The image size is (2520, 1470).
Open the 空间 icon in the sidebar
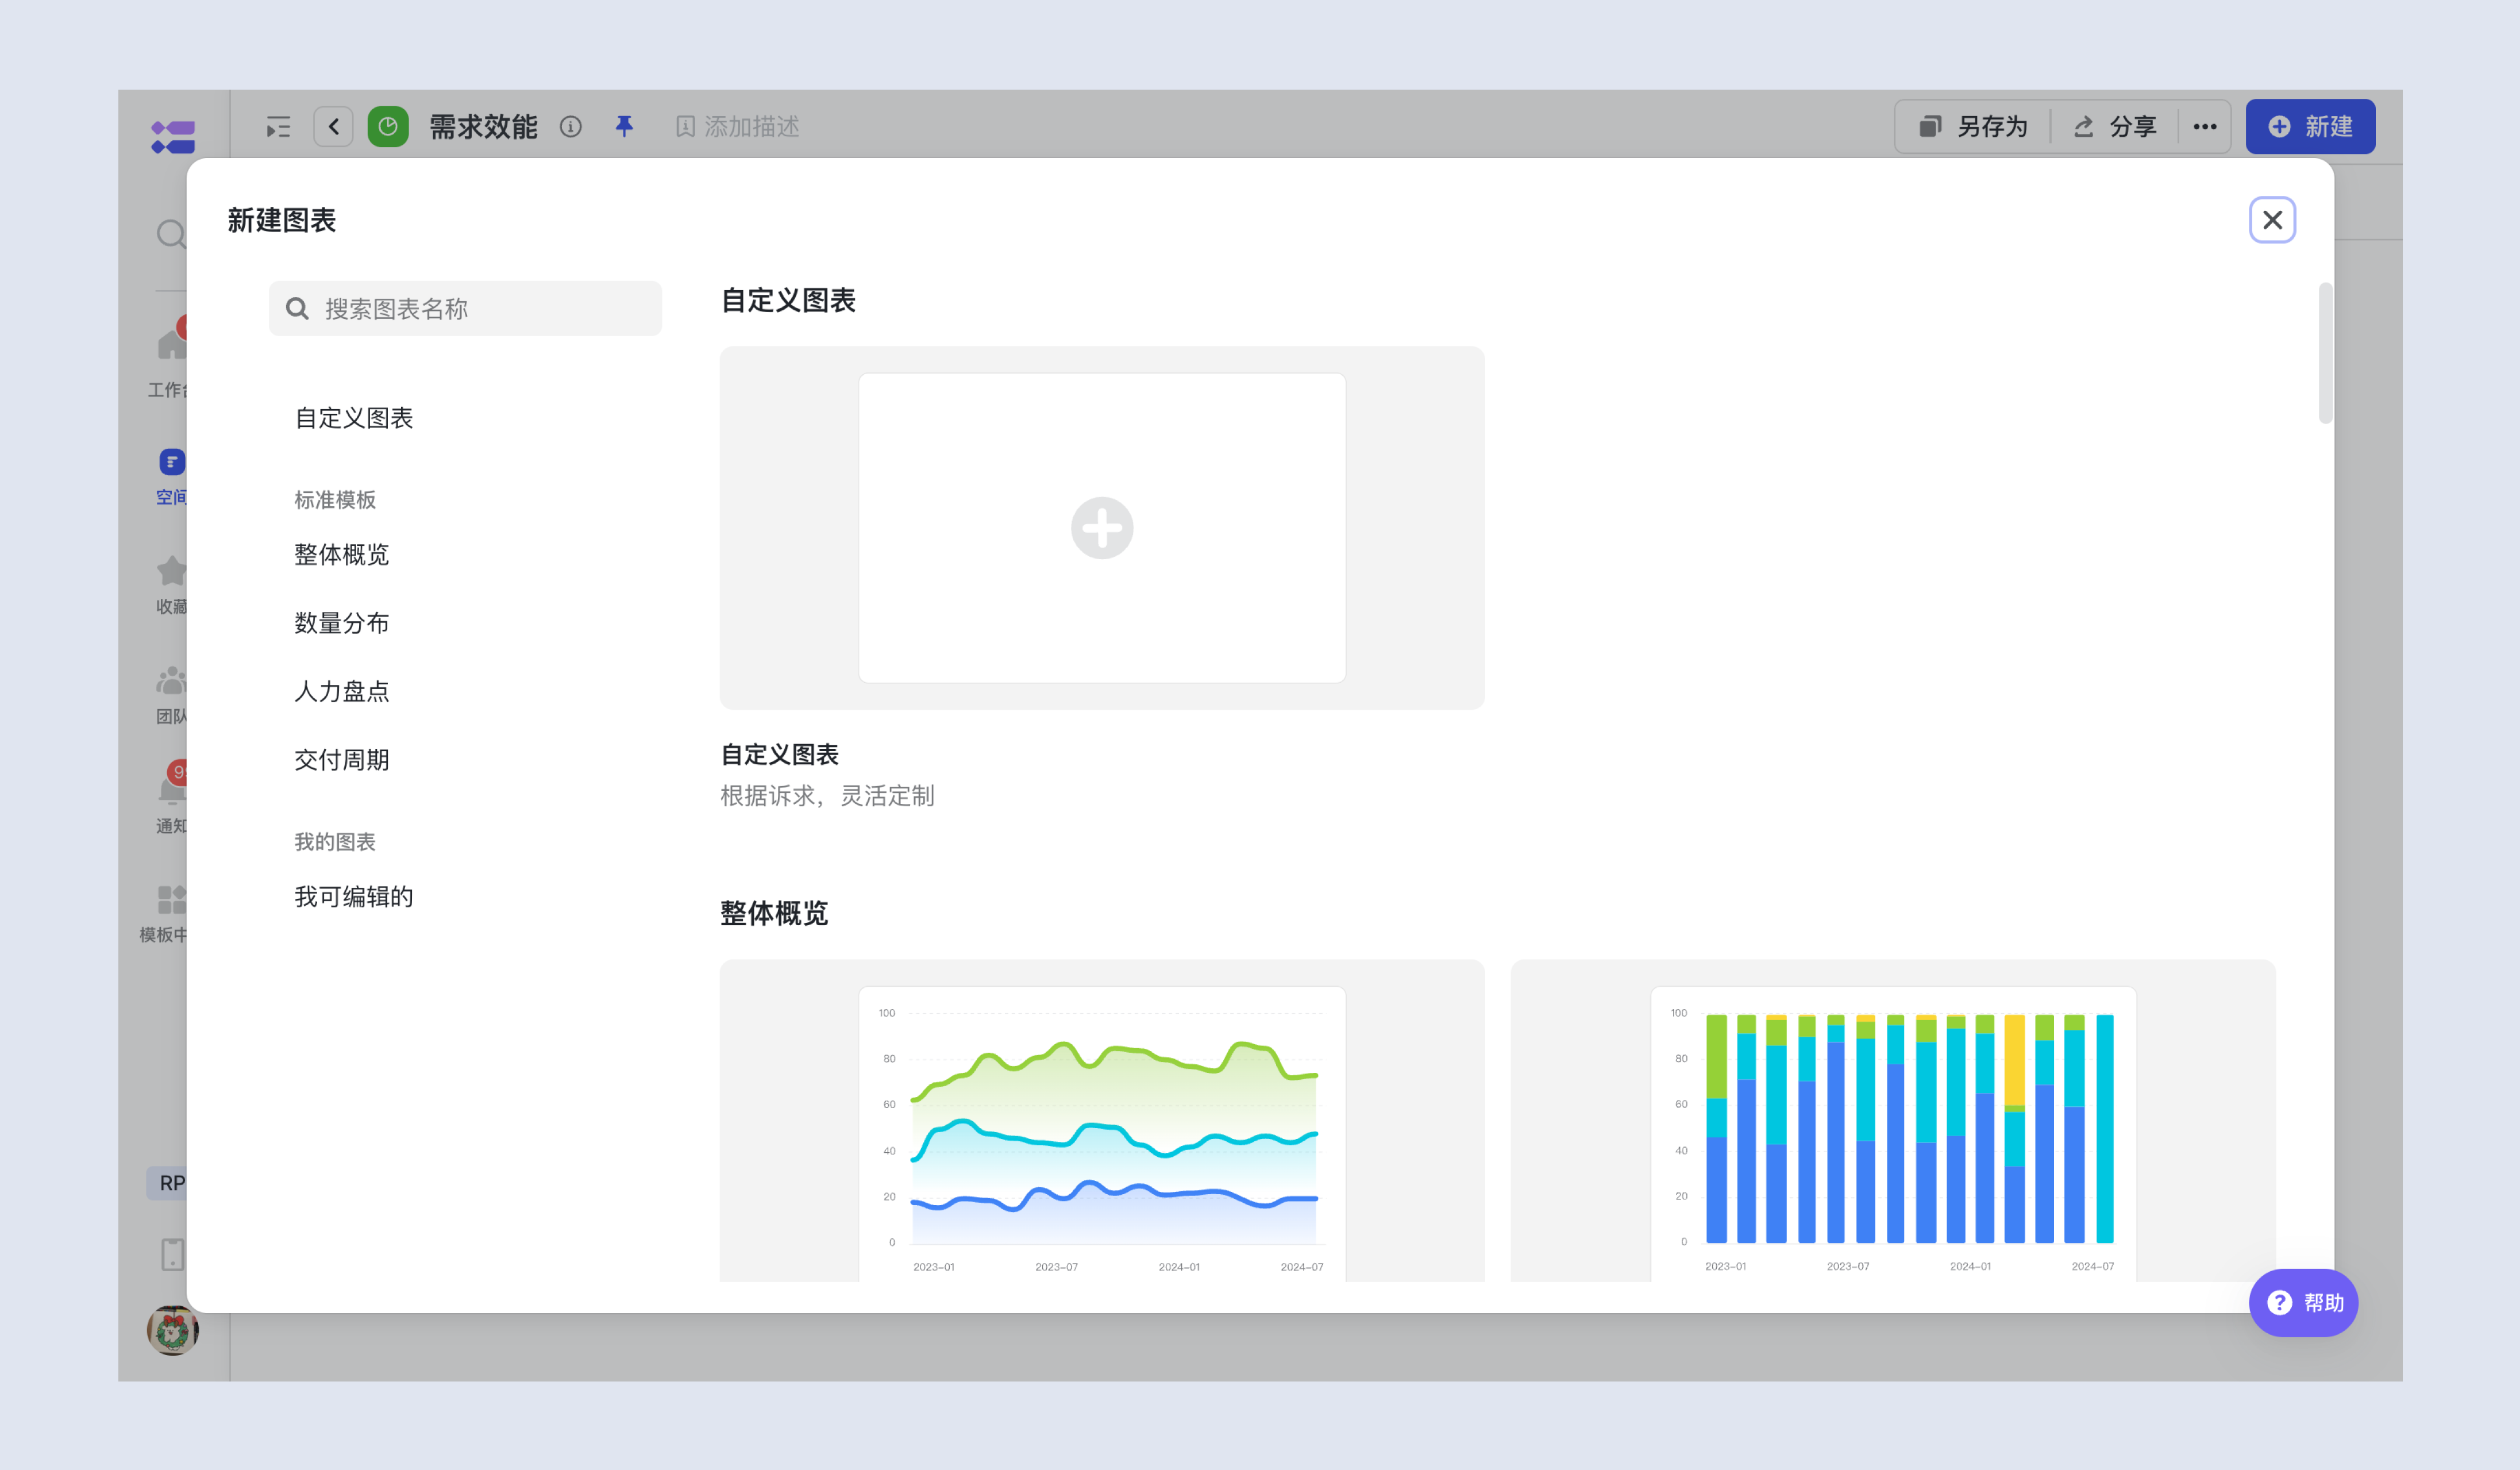pyautogui.click(x=171, y=462)
